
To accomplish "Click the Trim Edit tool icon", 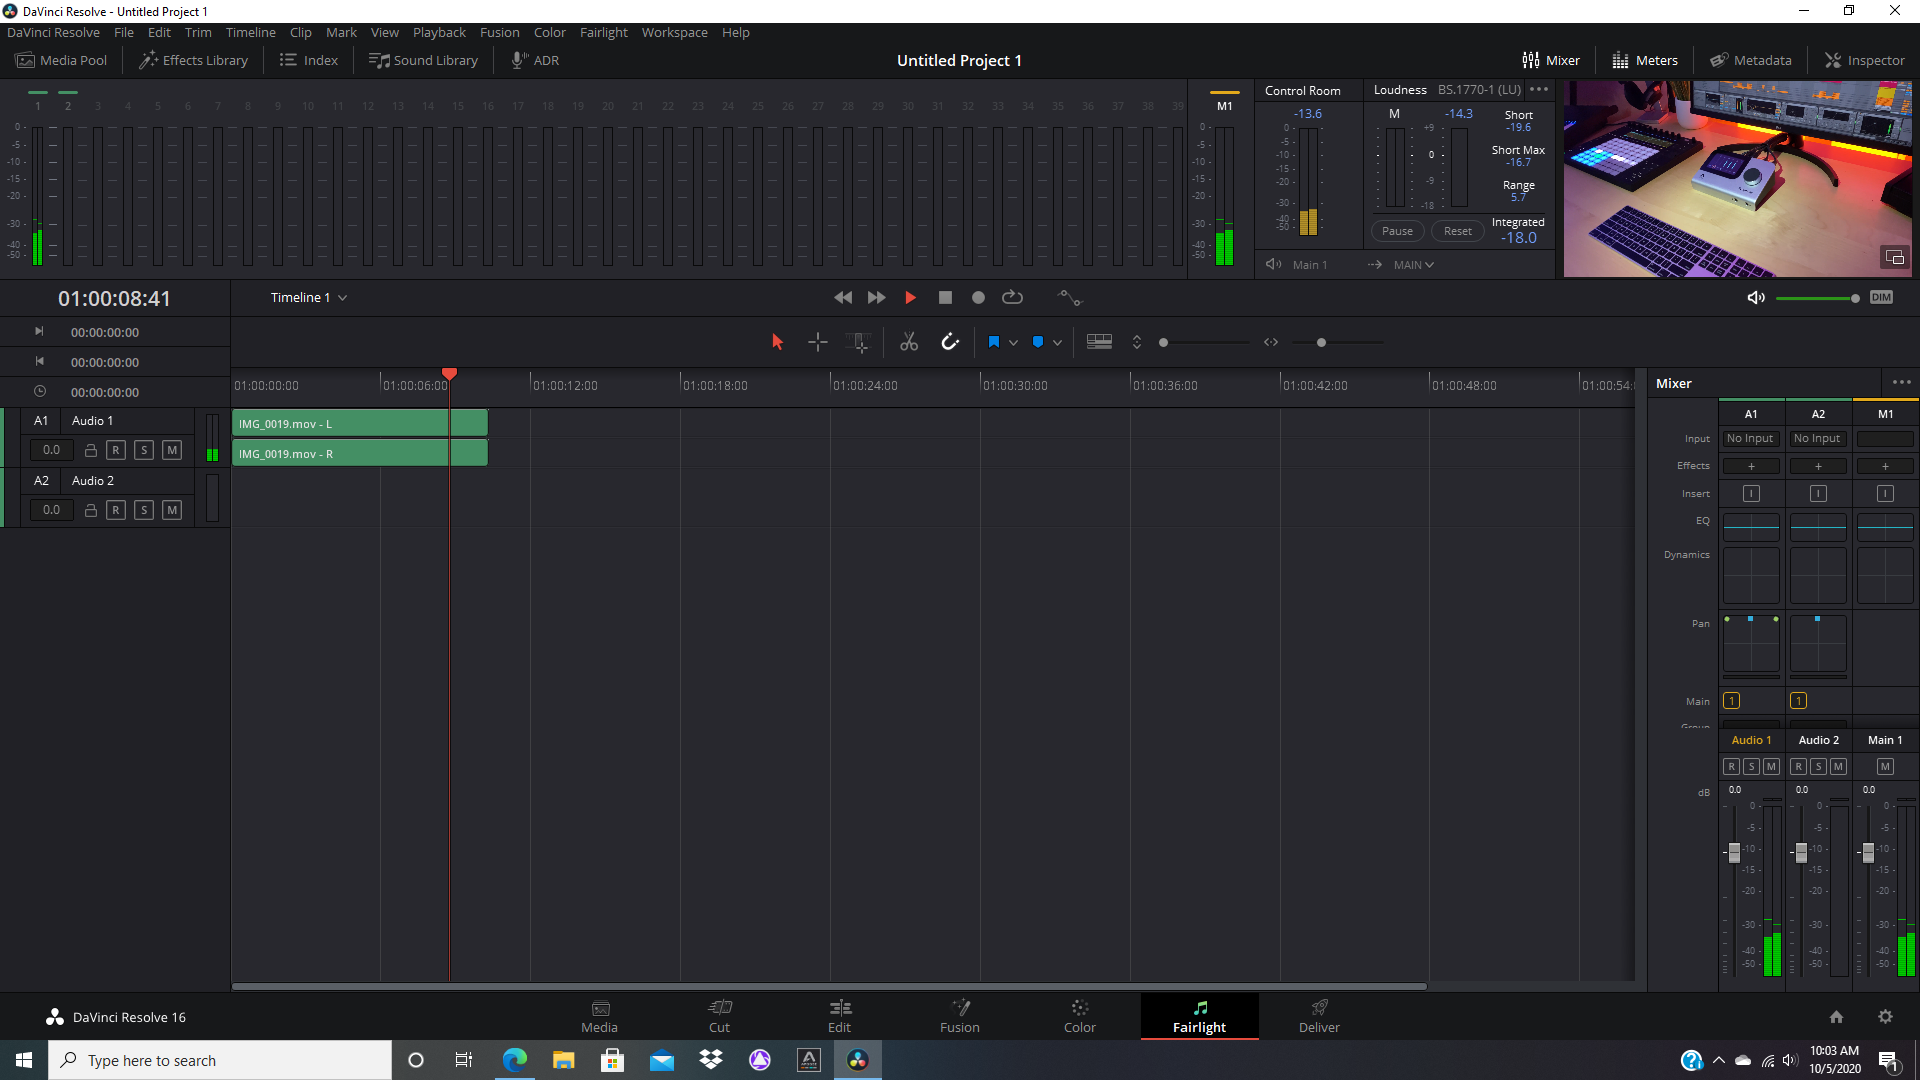I will [861, 342].
